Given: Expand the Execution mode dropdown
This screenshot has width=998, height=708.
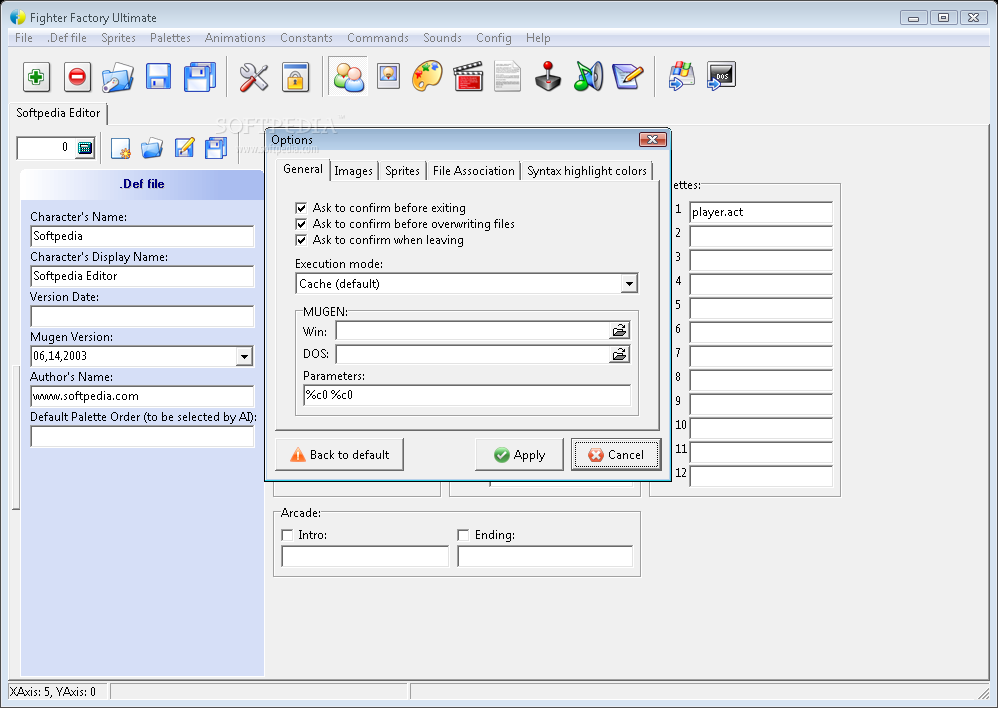Looking at the screenshot, I should [629, 283].
